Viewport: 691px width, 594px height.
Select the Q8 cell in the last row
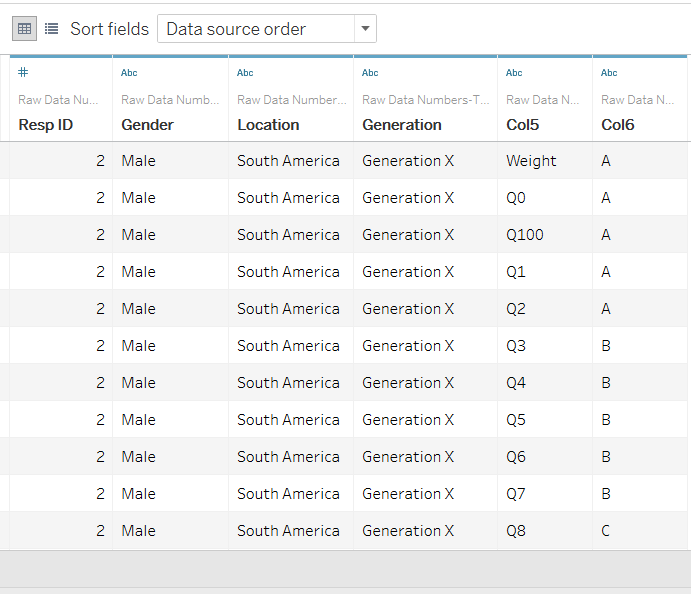pyautogui.click(x=516, y=531)
